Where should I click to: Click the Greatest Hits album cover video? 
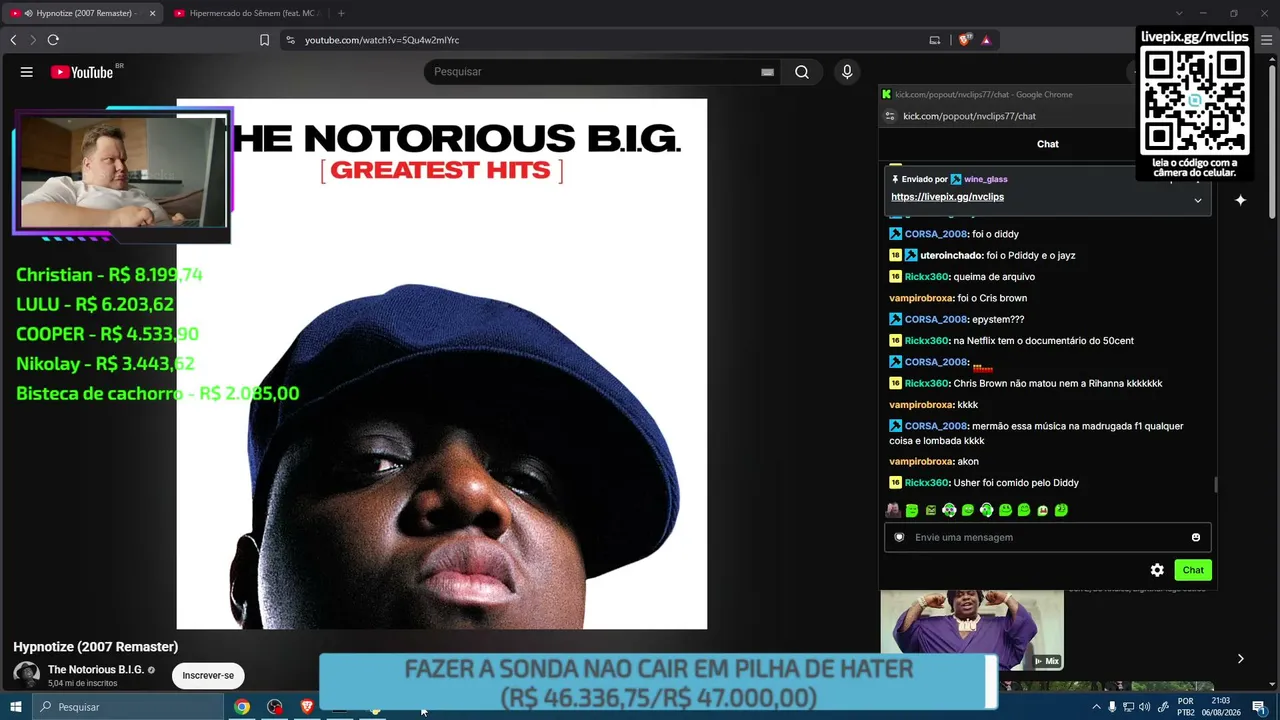pos(442,364)
